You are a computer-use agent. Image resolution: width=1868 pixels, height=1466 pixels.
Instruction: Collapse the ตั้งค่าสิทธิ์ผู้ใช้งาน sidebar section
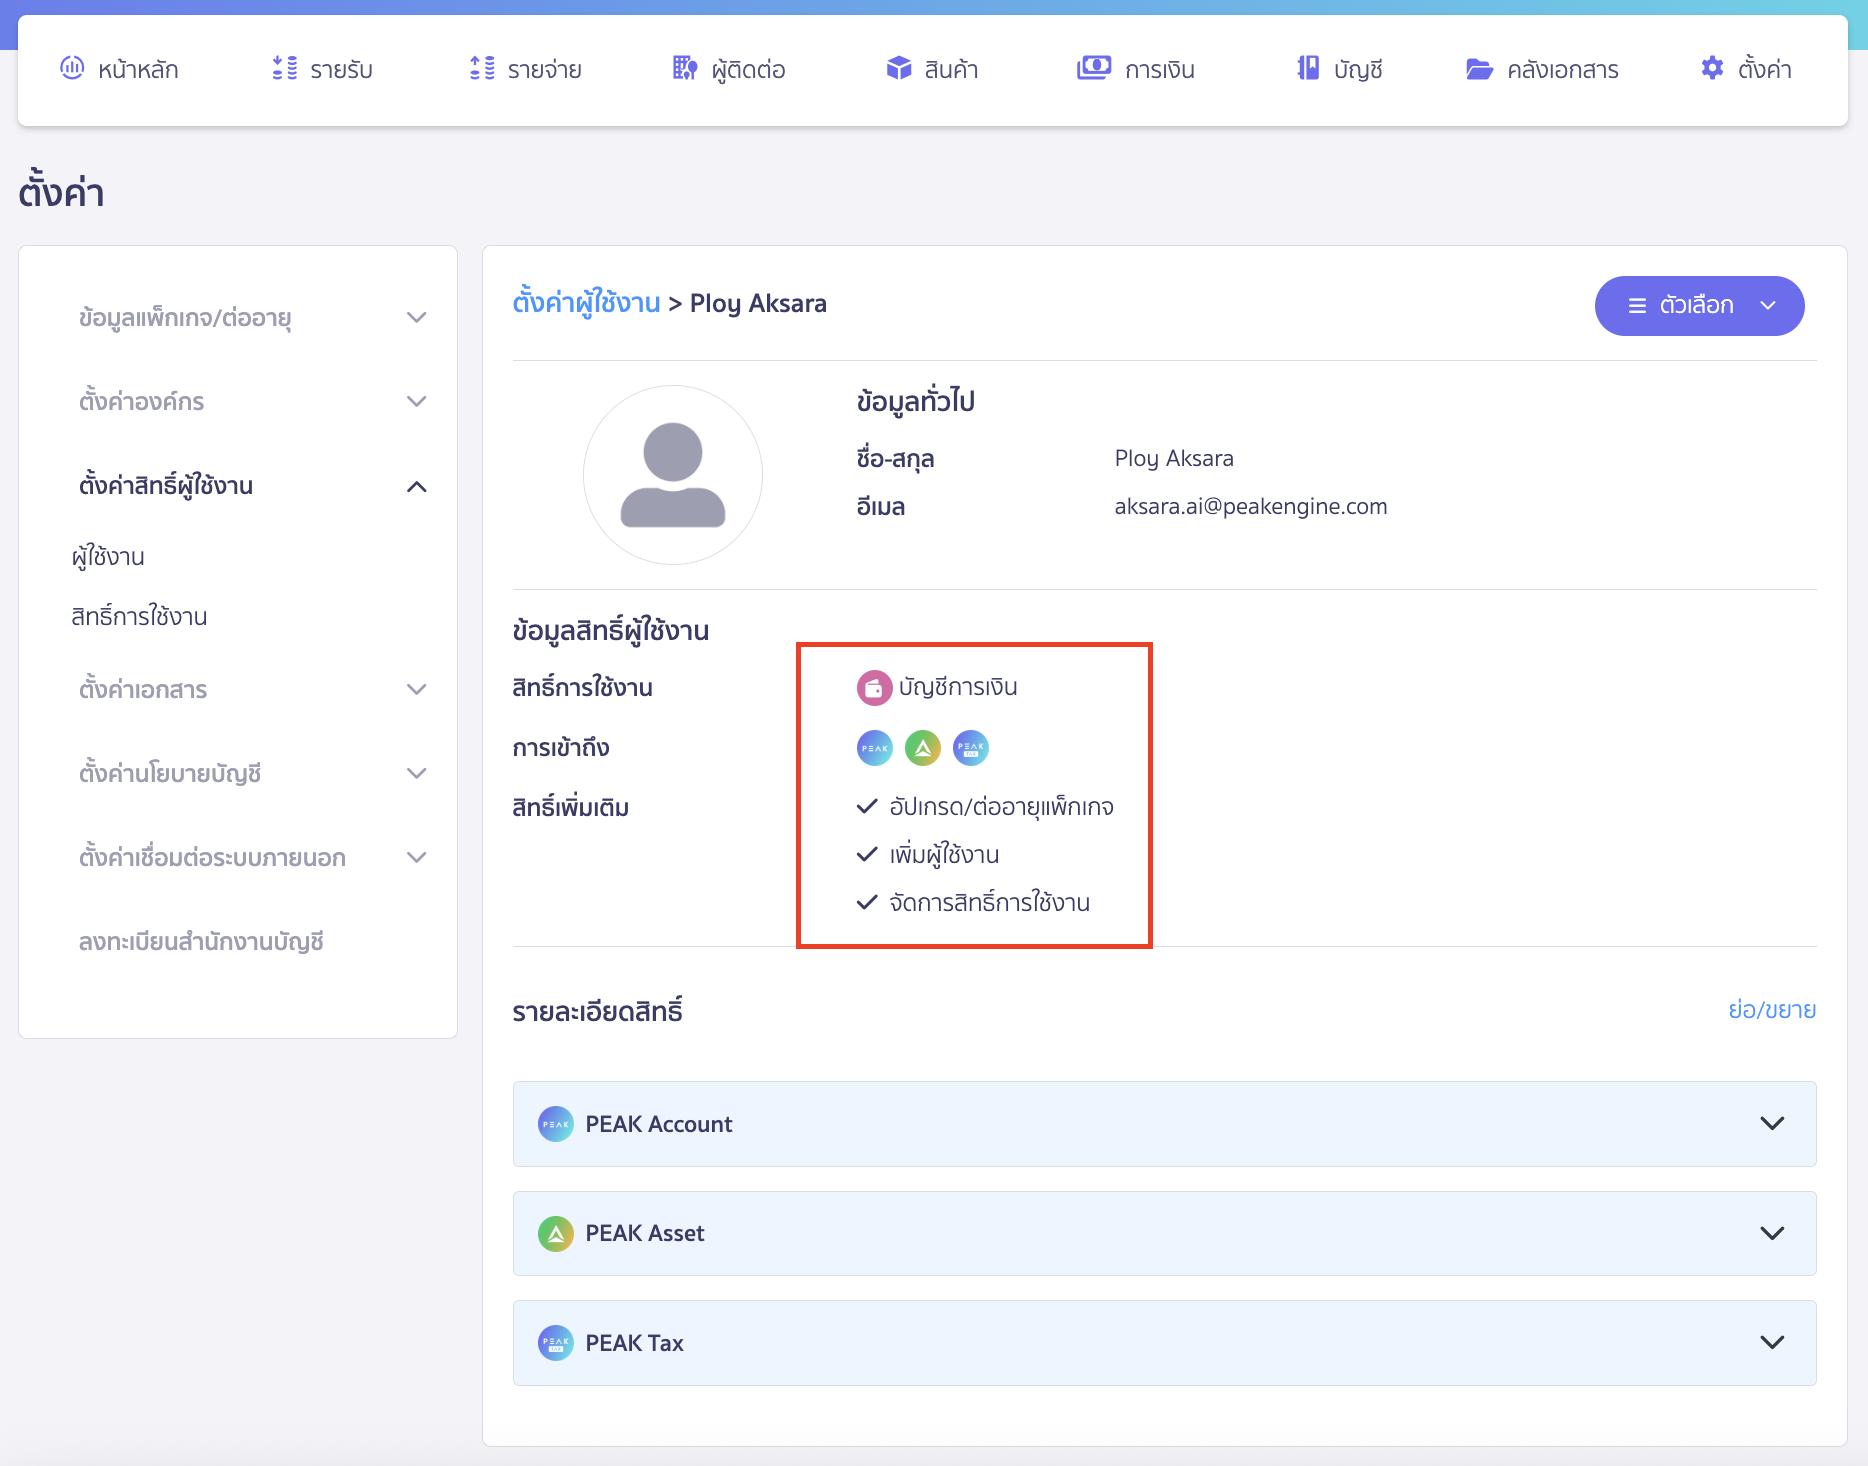click(417, 487)
